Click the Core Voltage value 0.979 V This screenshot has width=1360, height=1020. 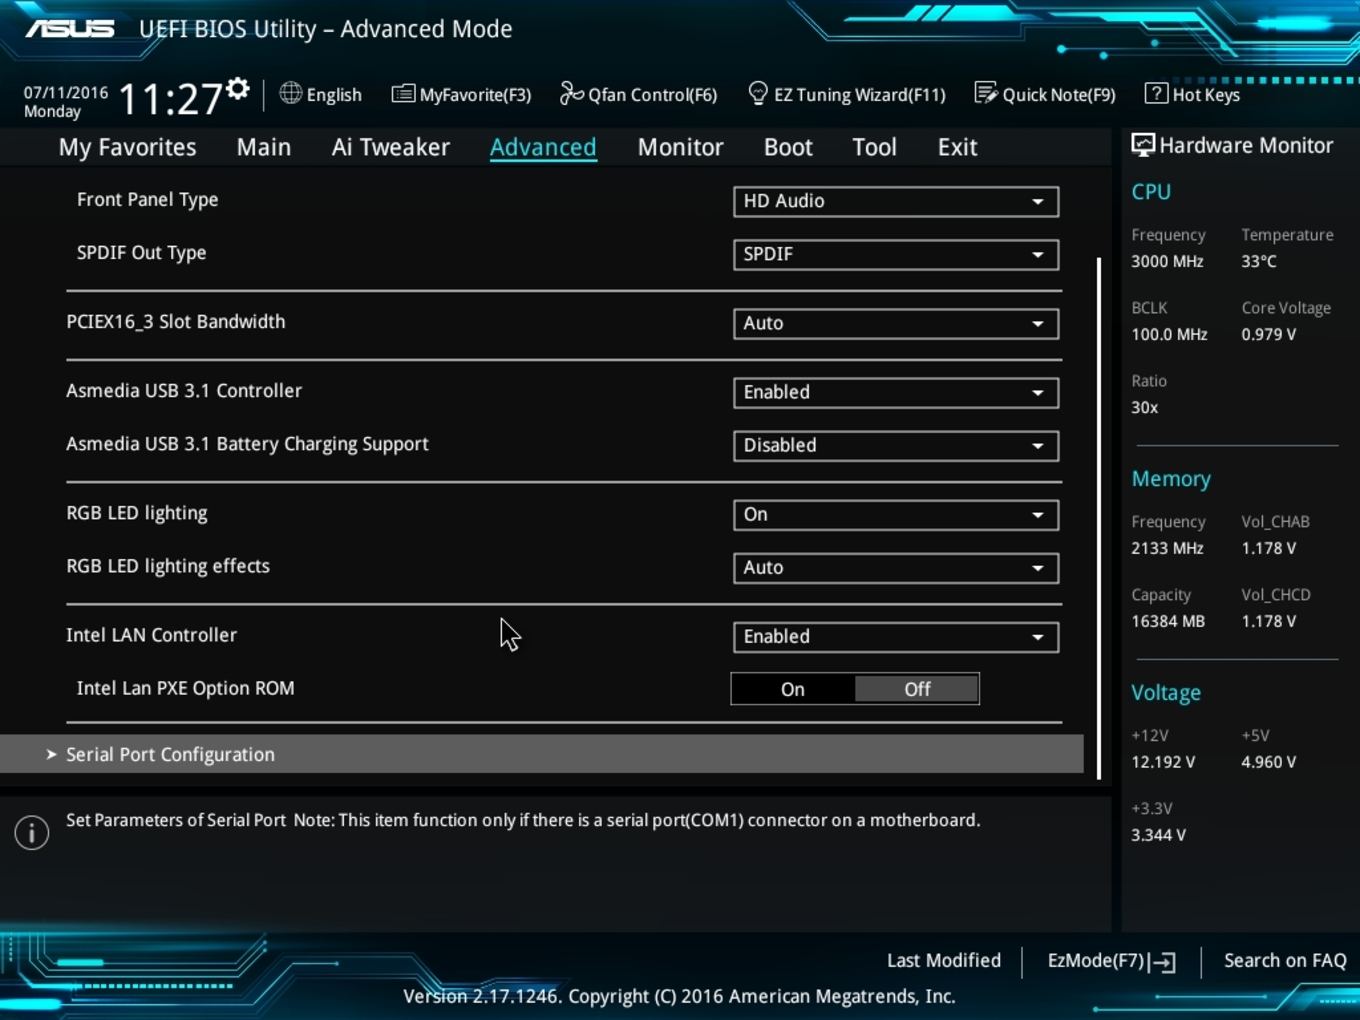coord(1268,334)
